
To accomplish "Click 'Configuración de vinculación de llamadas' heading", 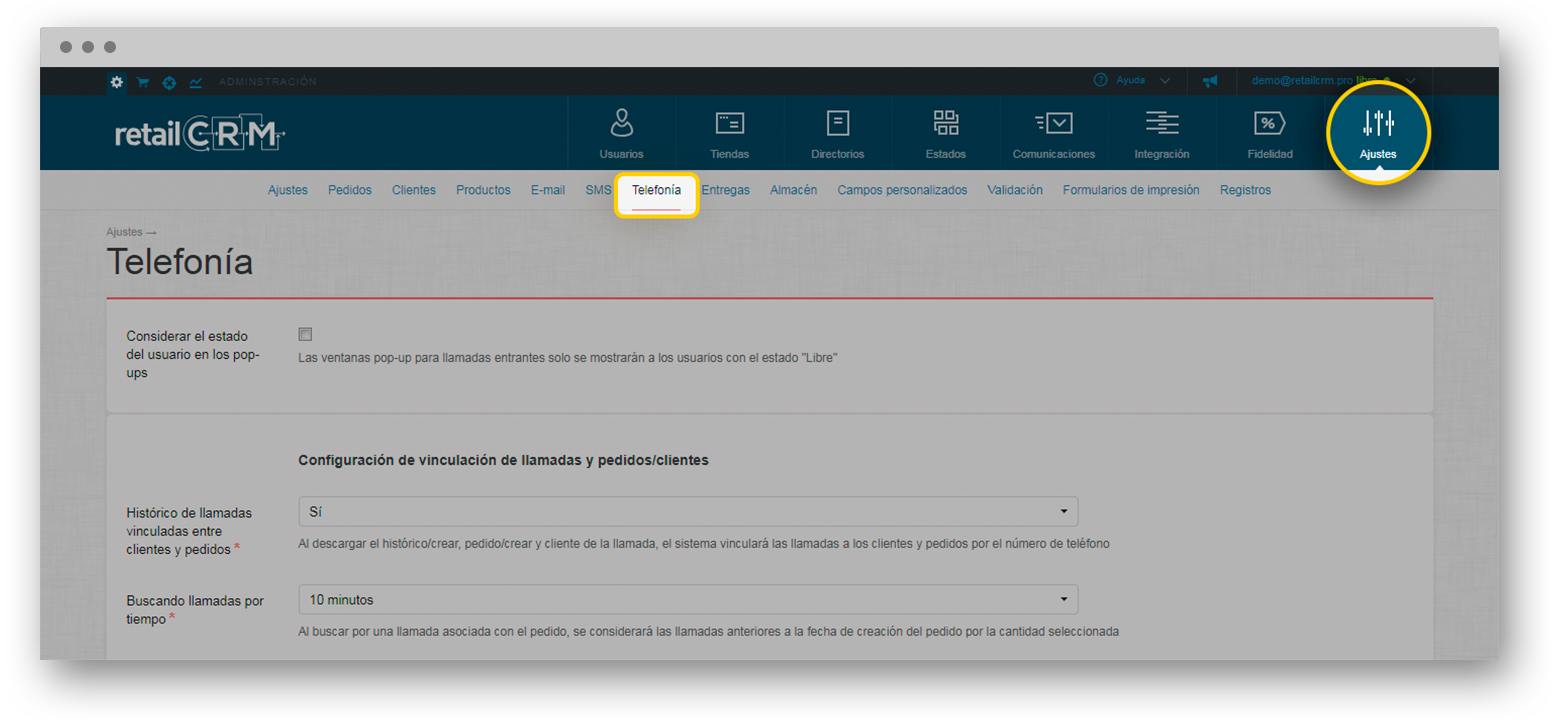I will pos(503,461).
